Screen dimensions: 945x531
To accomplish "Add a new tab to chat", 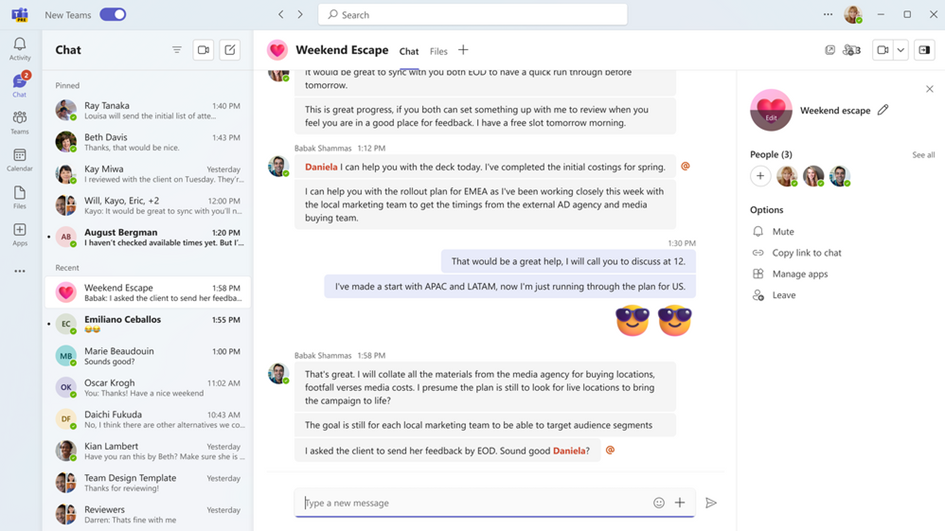I will pyautogui.click(x=463, y=50).
